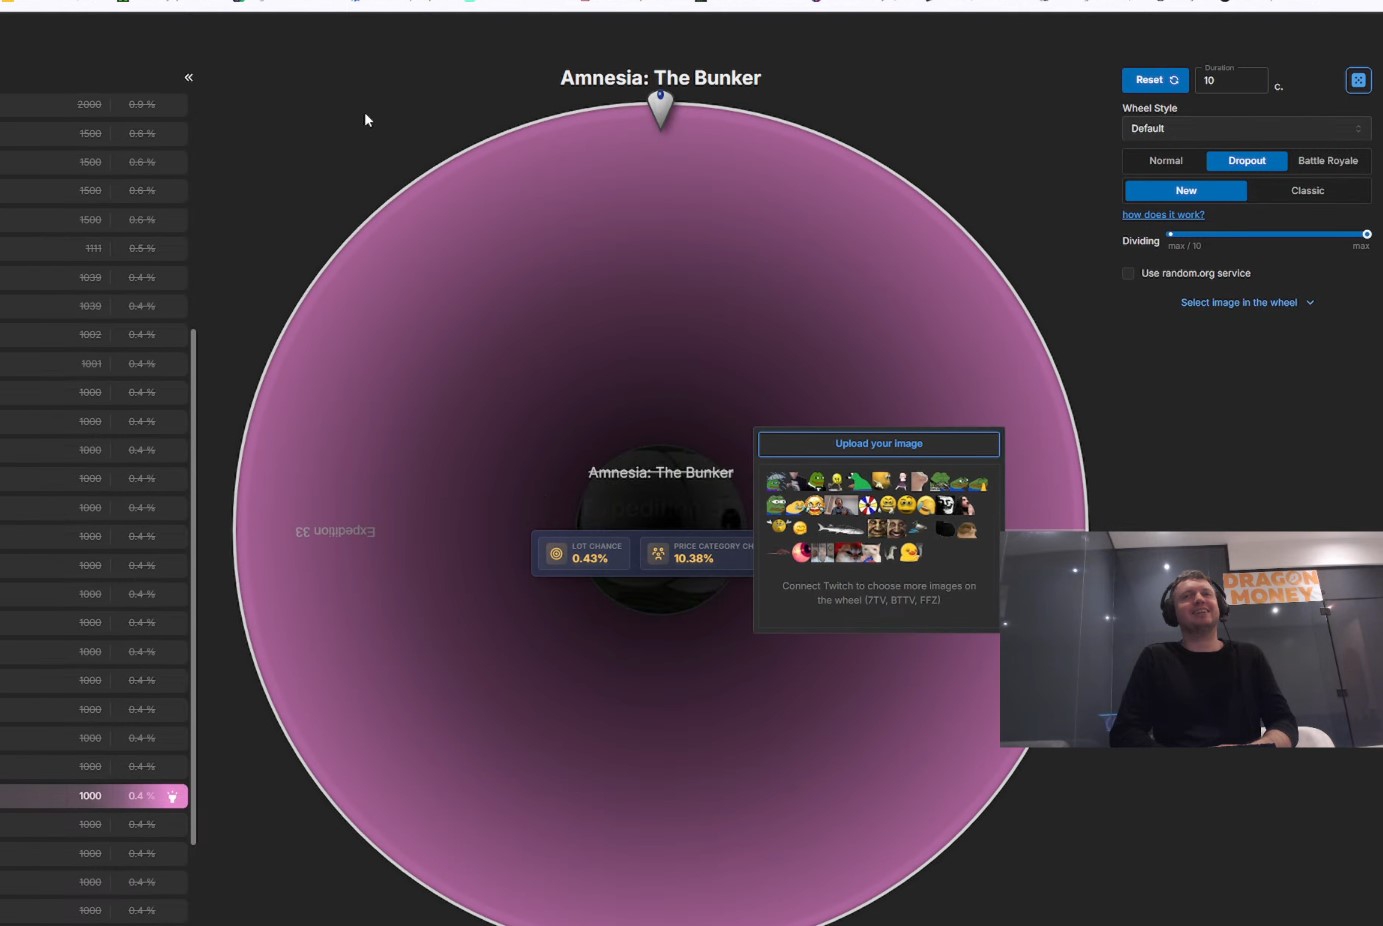
Task: Select the trollface emote in the image picker
Action: [946, 505]
